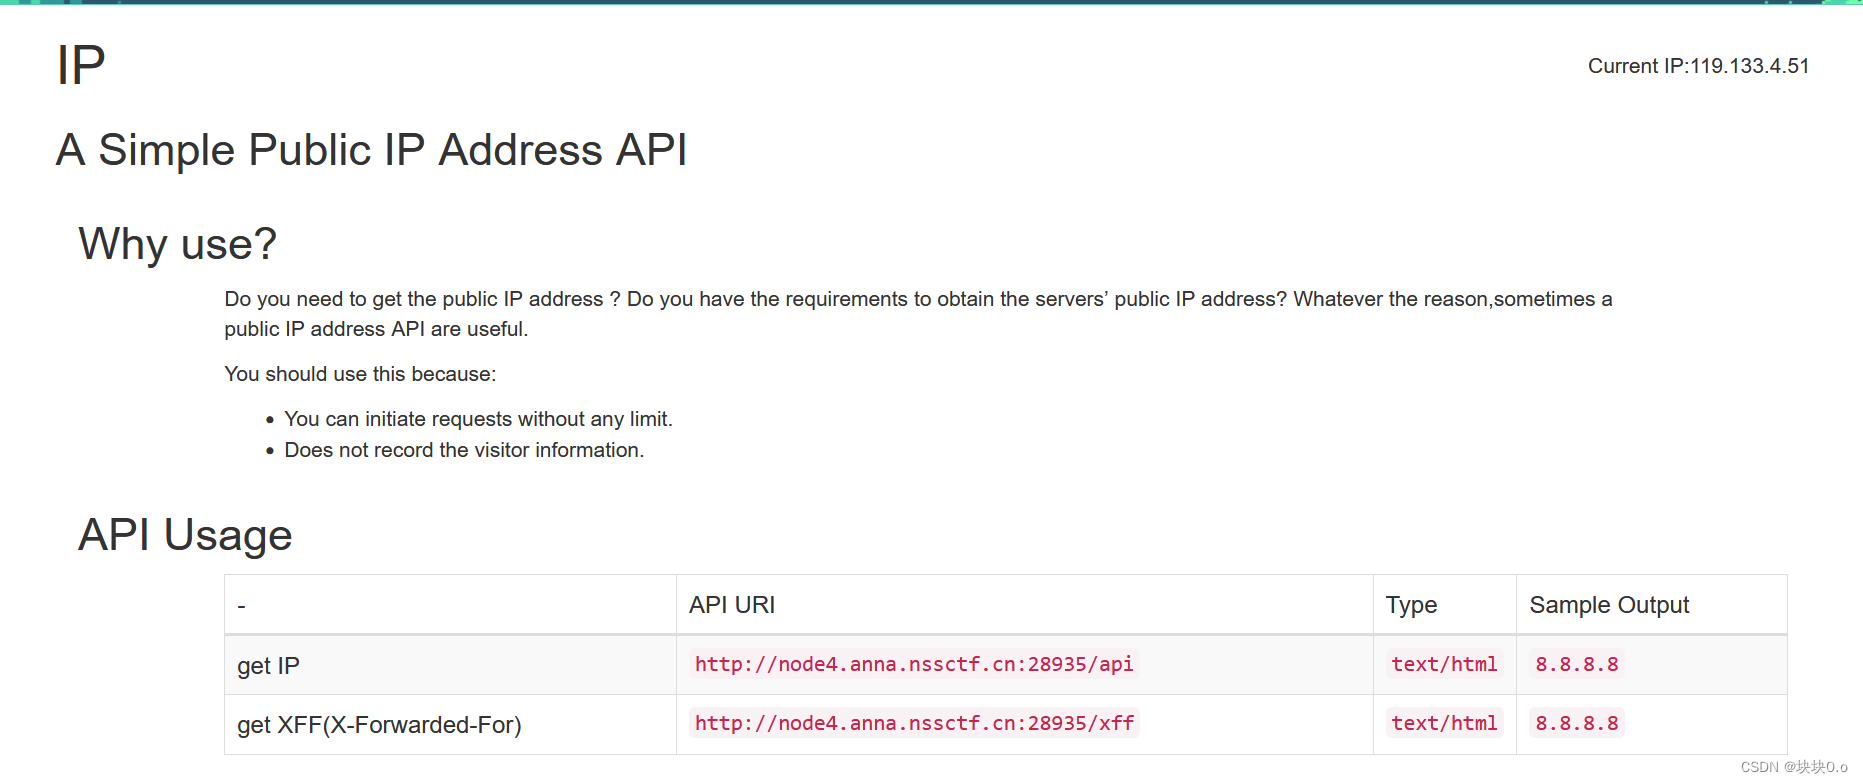Click text/html type in get IP row
Screen dimensions: 1863x783
1444,664
